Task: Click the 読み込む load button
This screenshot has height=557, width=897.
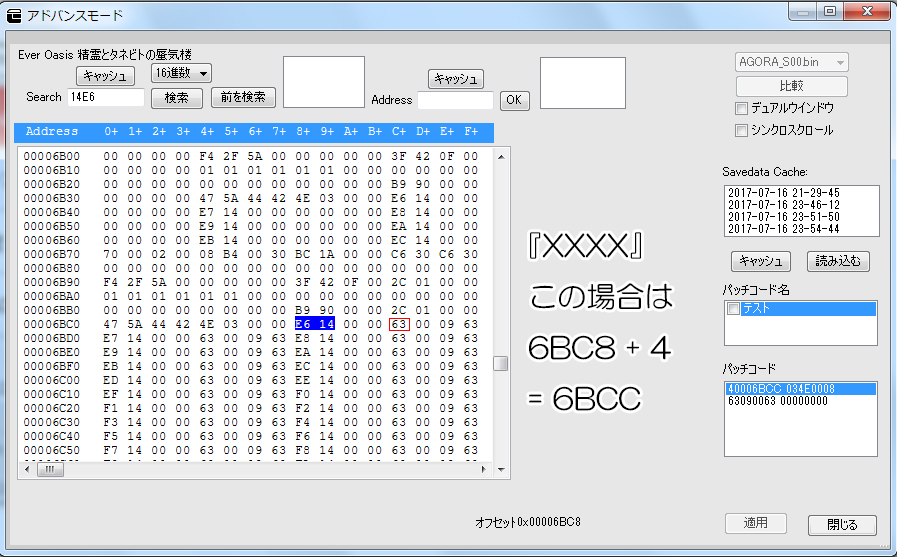Action: [837, 261]
